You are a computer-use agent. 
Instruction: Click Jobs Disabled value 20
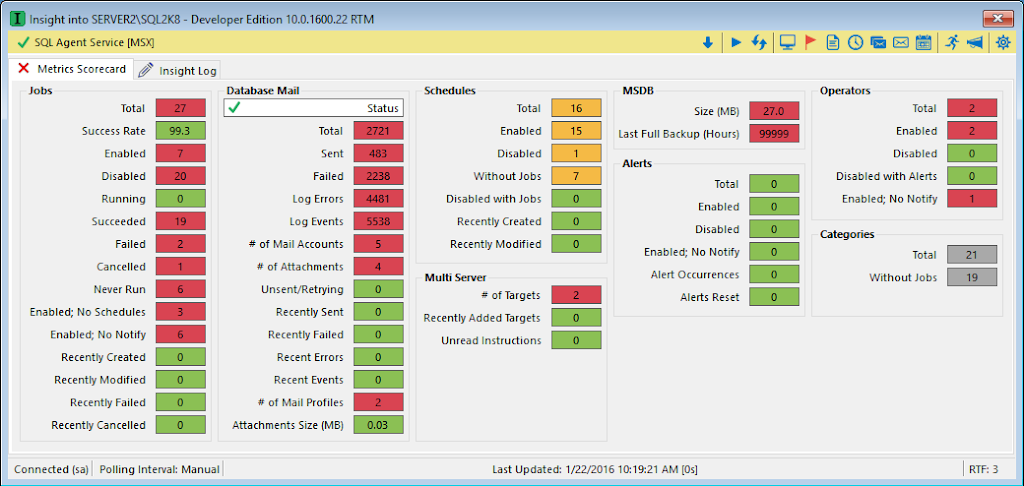181,176
